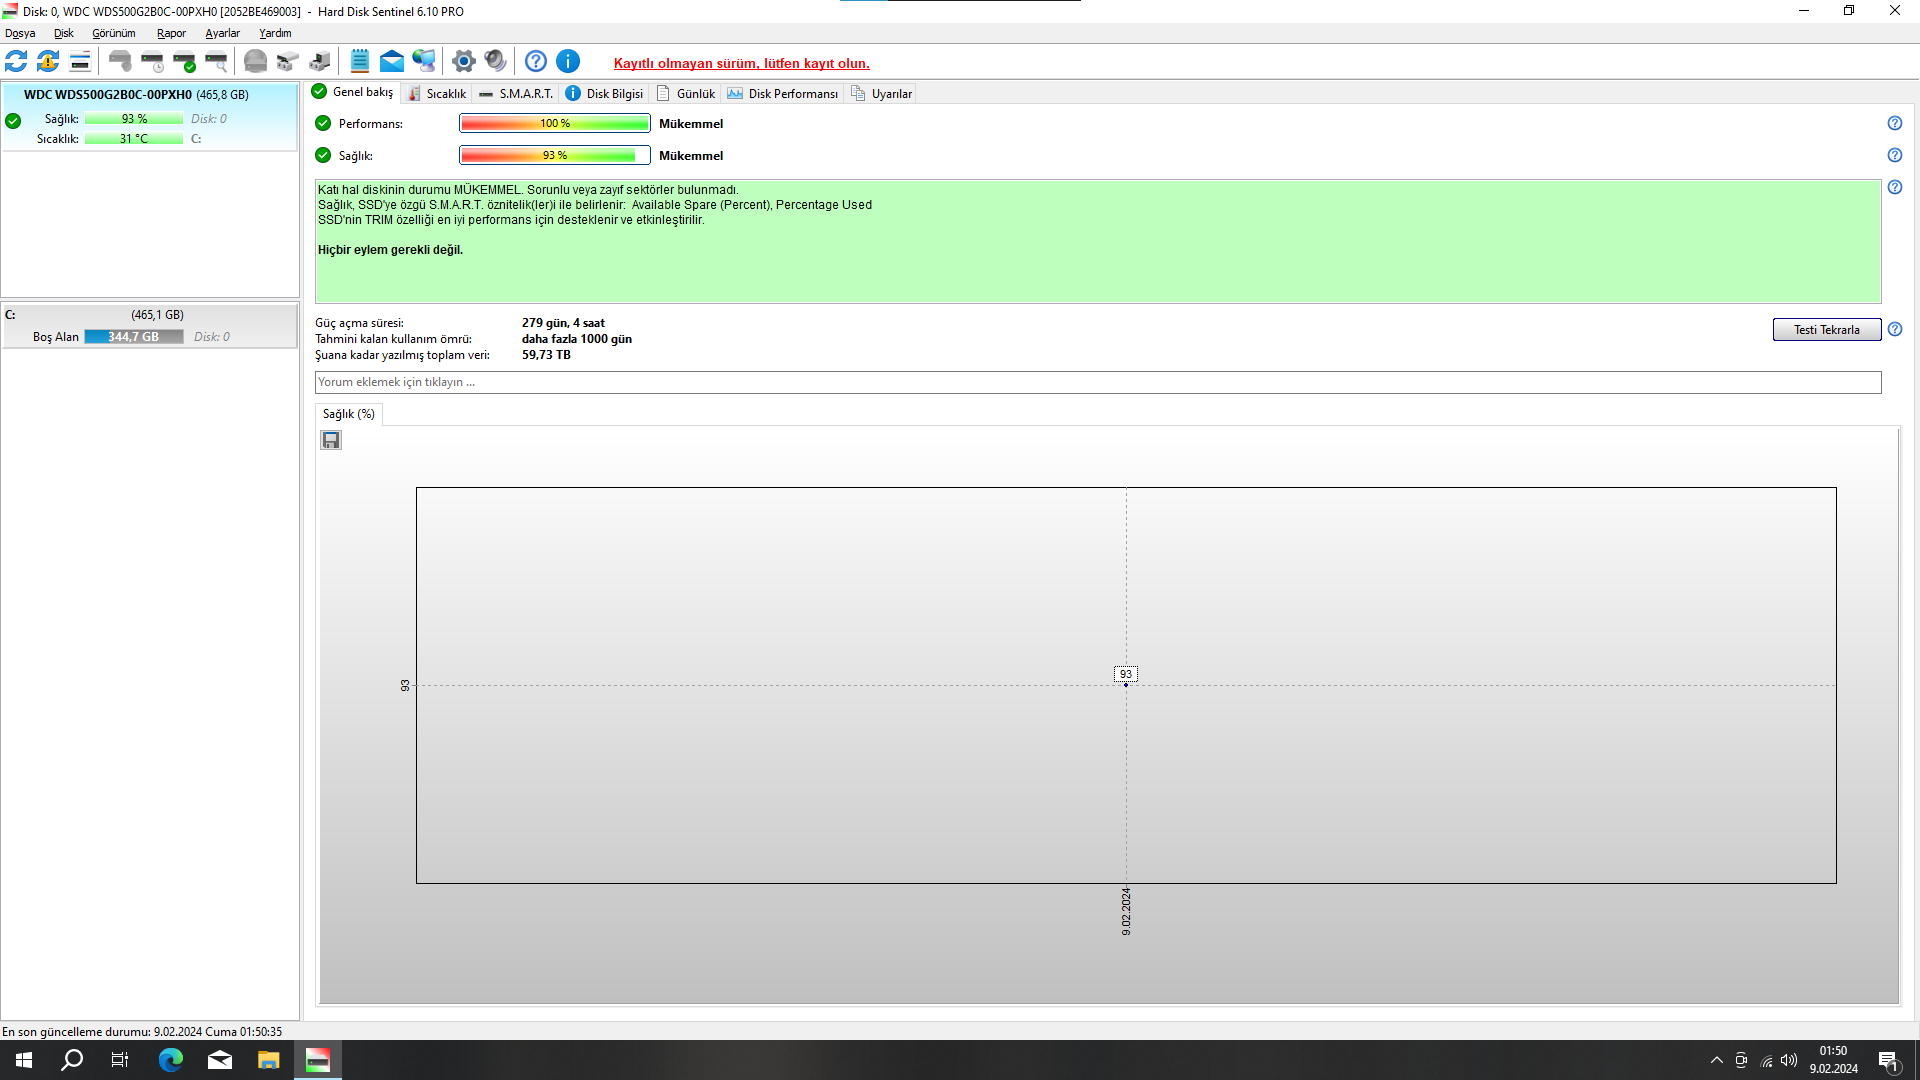Screen dimensions: 1920x1080
Task: Open the notepad report icon in toolbar
Action: 360,62
